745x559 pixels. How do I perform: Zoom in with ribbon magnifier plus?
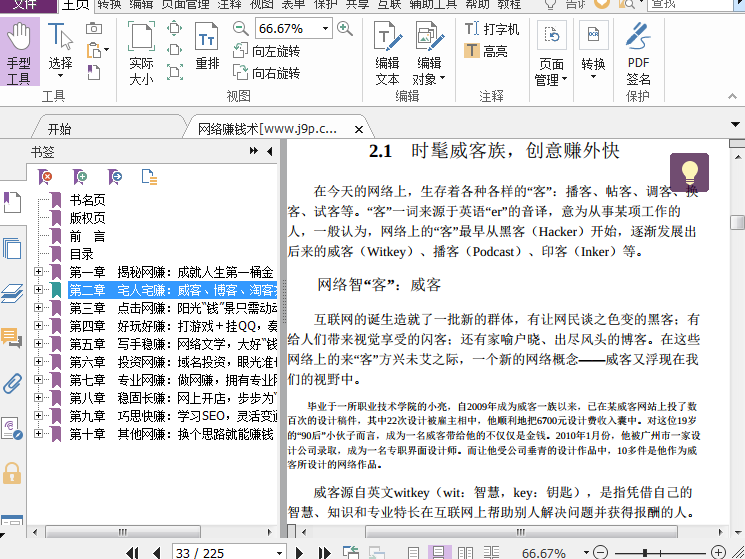pos(344,28)
